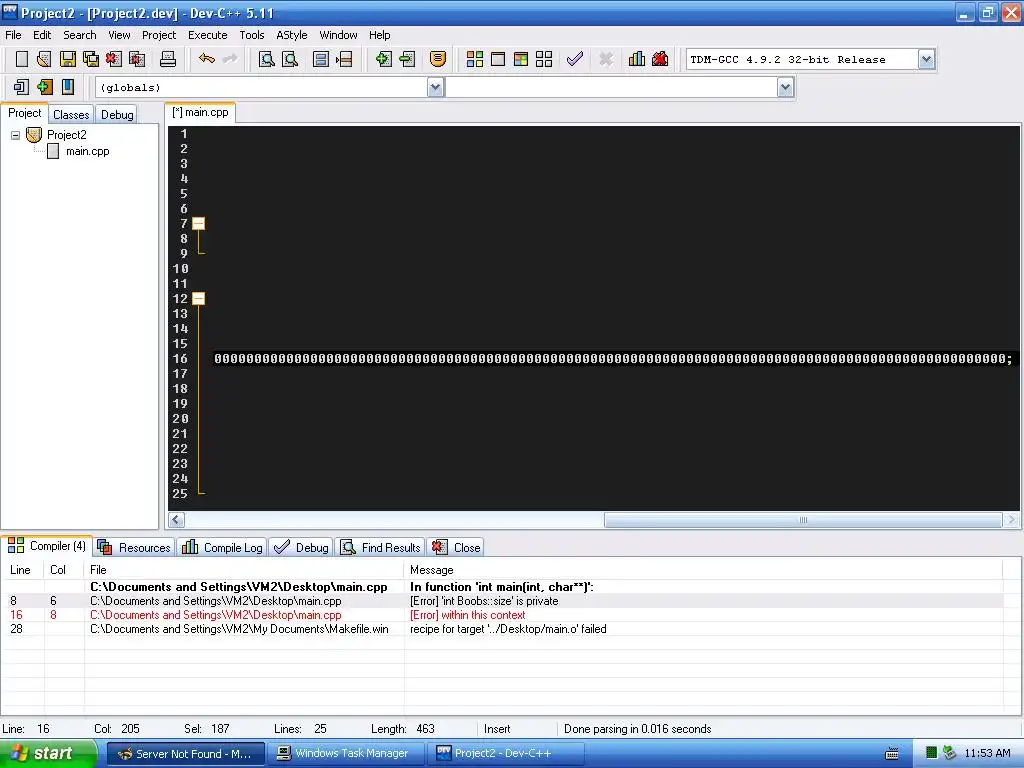Screen dimensions: 1024x768
Task: Select main.cpp in the project tree
Action: [87, 152]
